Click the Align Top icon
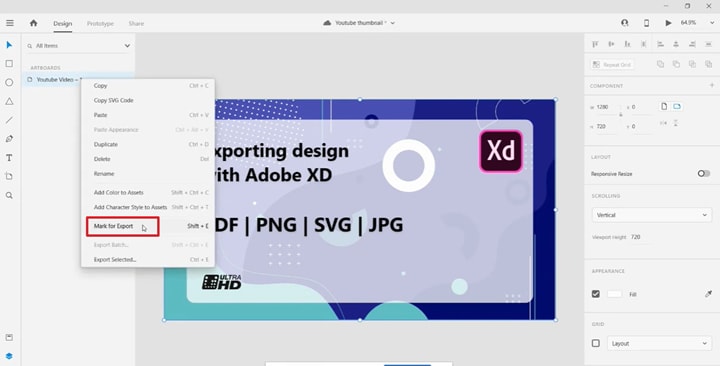This screenshot has height=366, width=720. coord(596,44)
